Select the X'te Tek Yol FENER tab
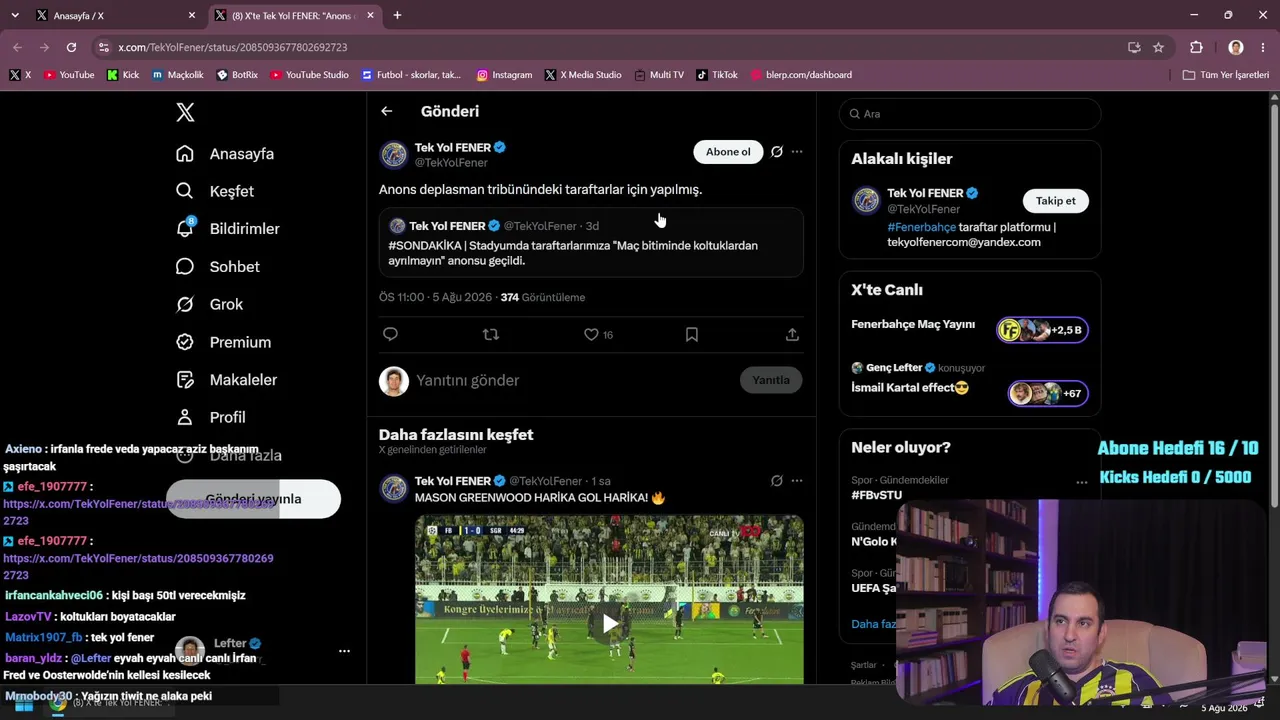 coord(294,15)
